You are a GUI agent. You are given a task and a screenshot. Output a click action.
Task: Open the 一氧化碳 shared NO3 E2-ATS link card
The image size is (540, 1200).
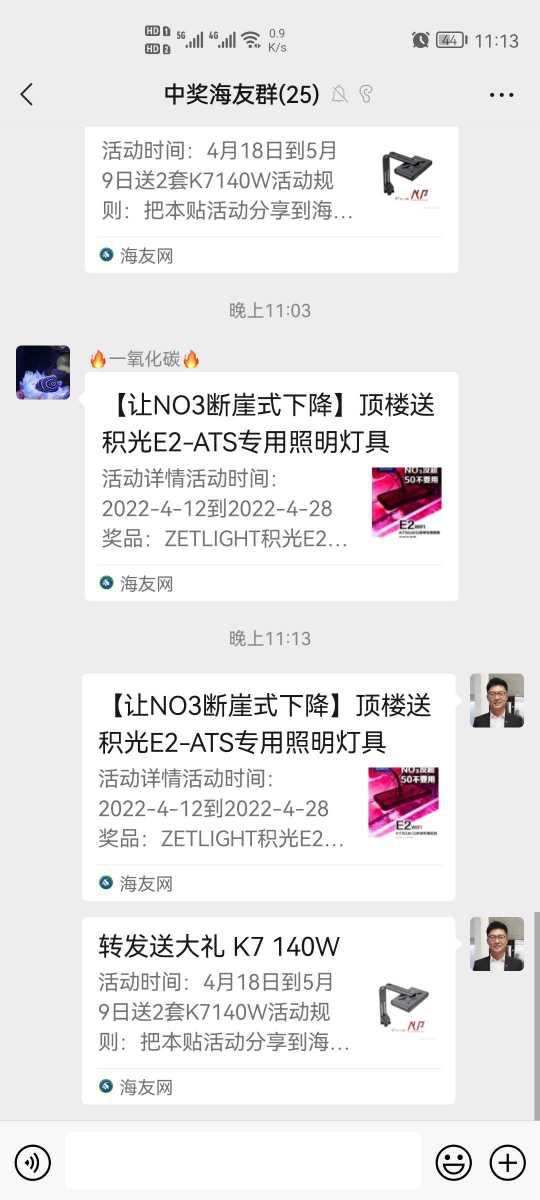pos(271,486)
